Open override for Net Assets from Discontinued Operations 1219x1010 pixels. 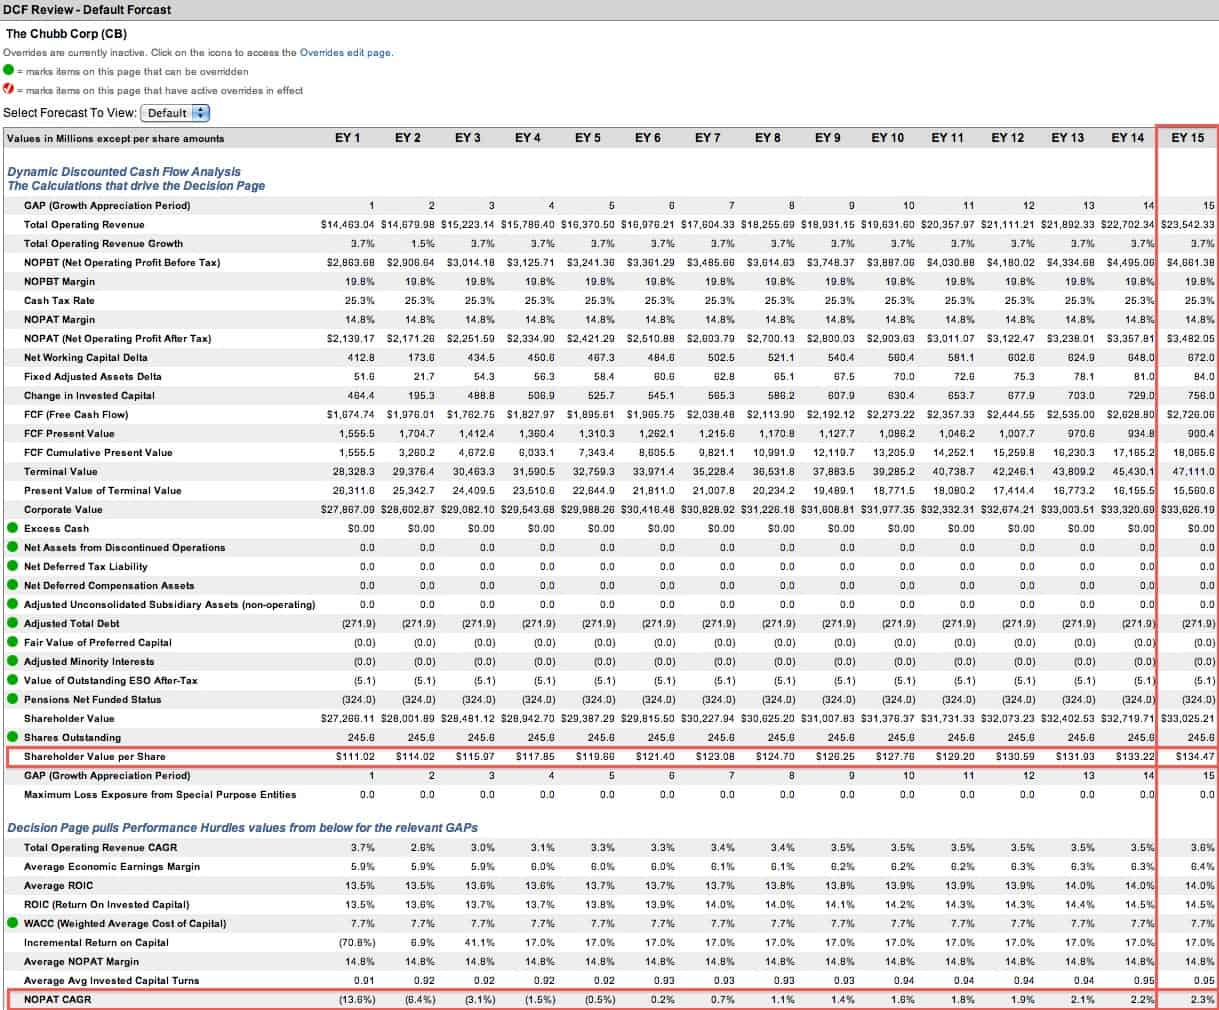coord(12,547)
